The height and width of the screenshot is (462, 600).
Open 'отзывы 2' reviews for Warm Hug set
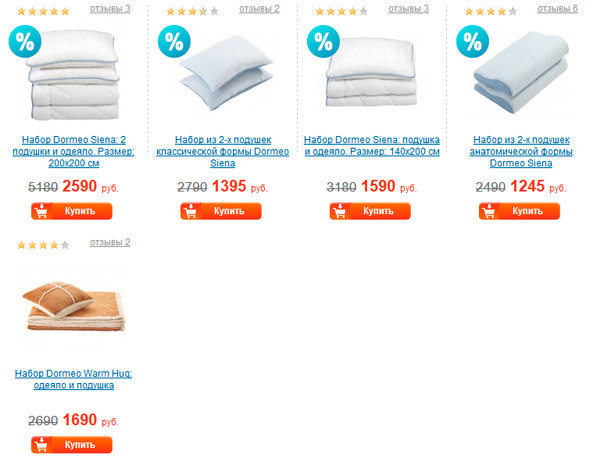pyautogui.click(x=110, y=243)
